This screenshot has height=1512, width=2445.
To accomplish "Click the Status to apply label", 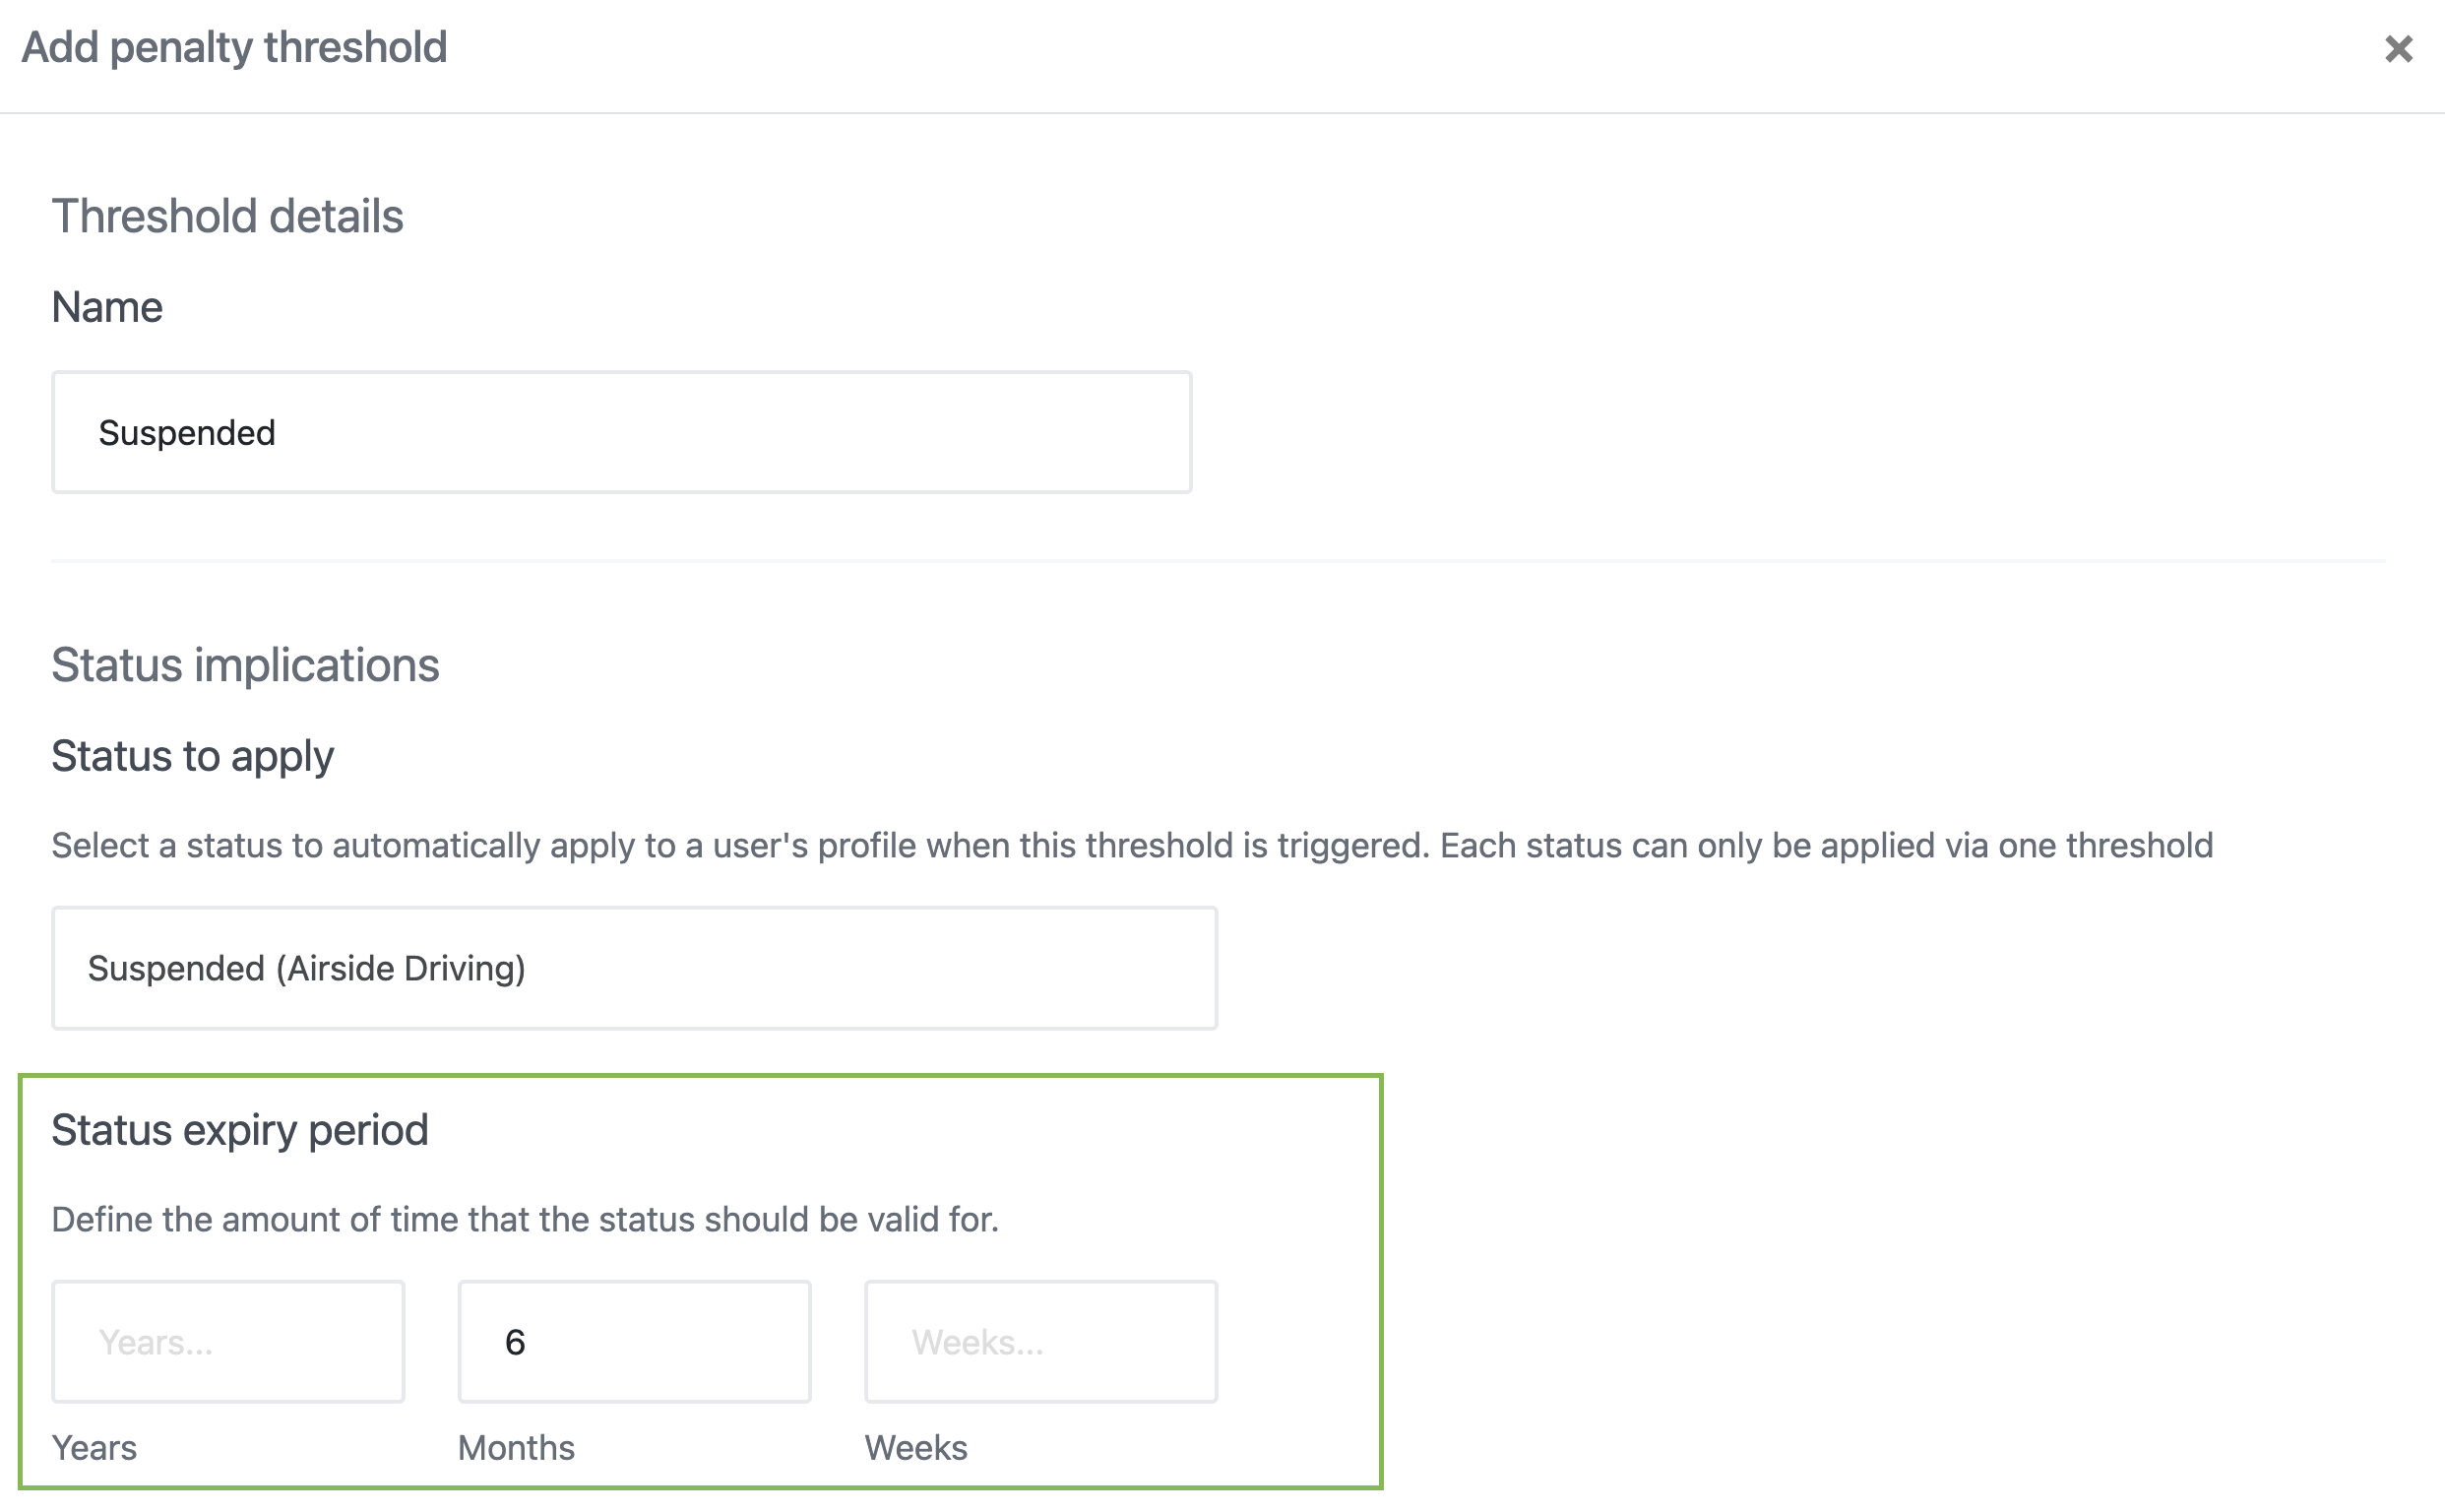I will 193,755.
